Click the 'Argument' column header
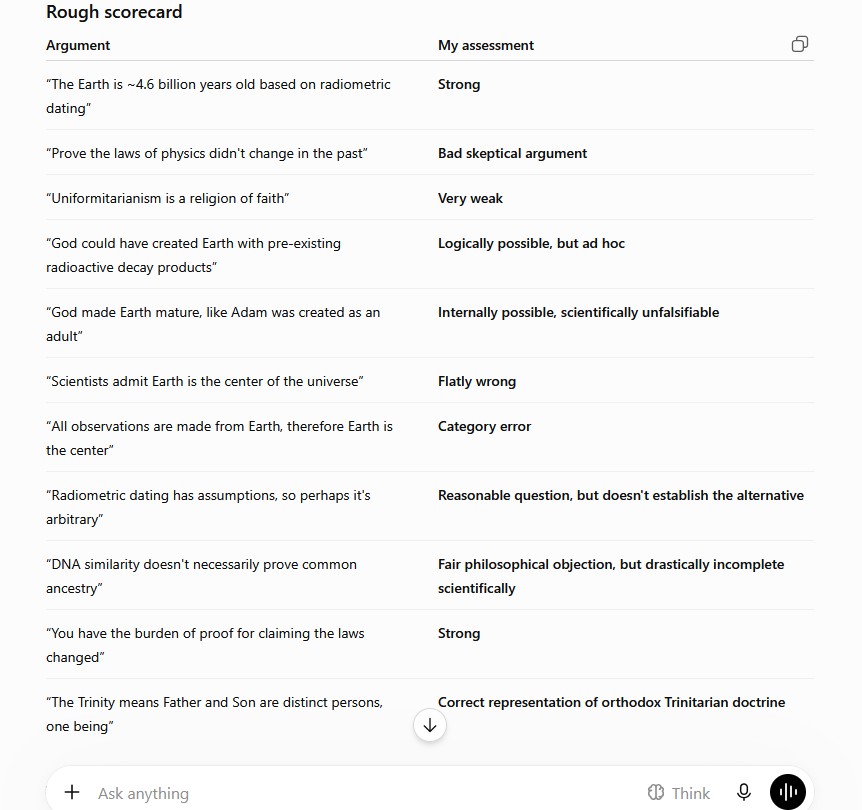This screenshot has height=810, width=862. pos(78,45)
